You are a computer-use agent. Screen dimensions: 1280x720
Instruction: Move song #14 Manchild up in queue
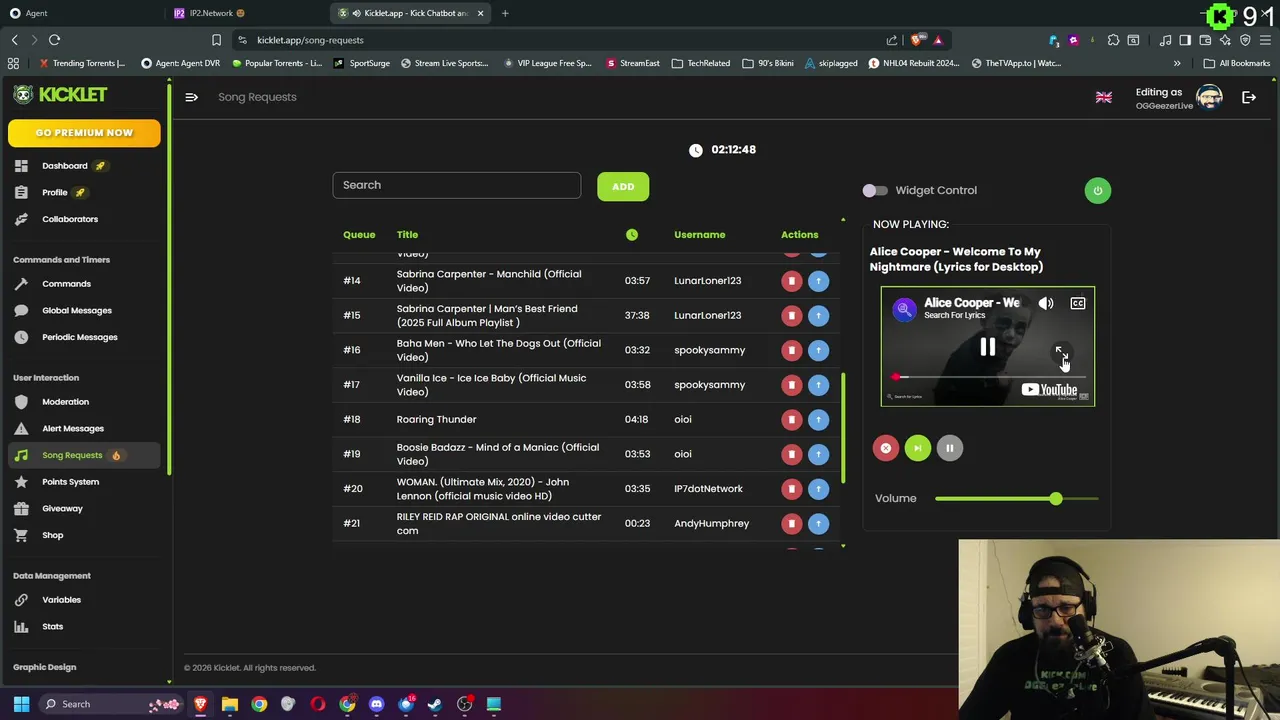point(818,281)
